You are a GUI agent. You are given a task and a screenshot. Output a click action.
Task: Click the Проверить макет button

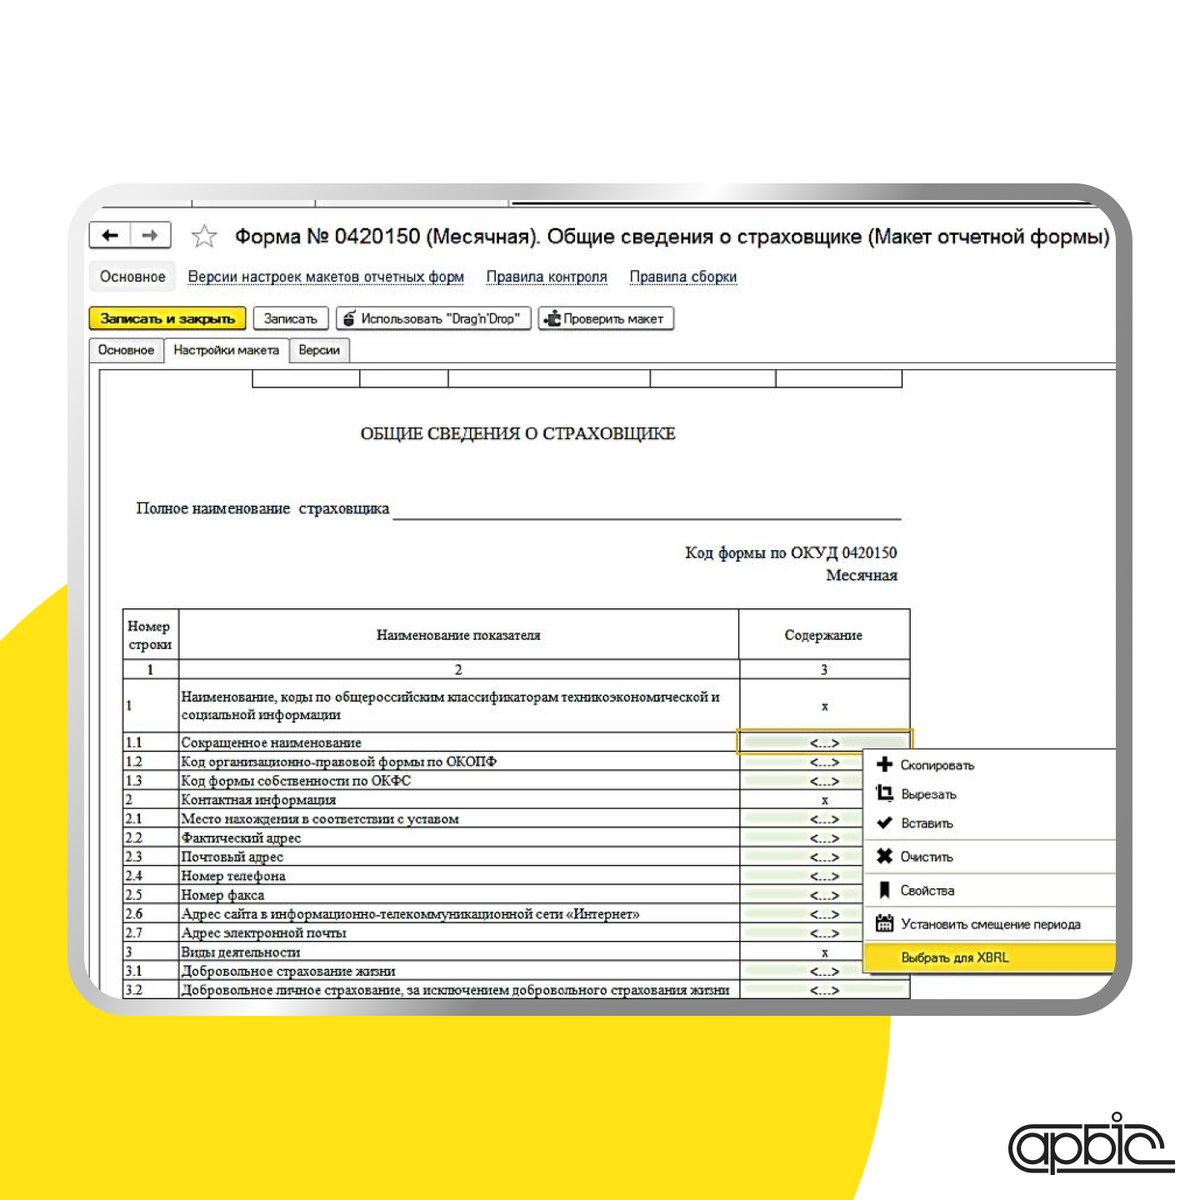pyautogui.click(x=606, y=318)
